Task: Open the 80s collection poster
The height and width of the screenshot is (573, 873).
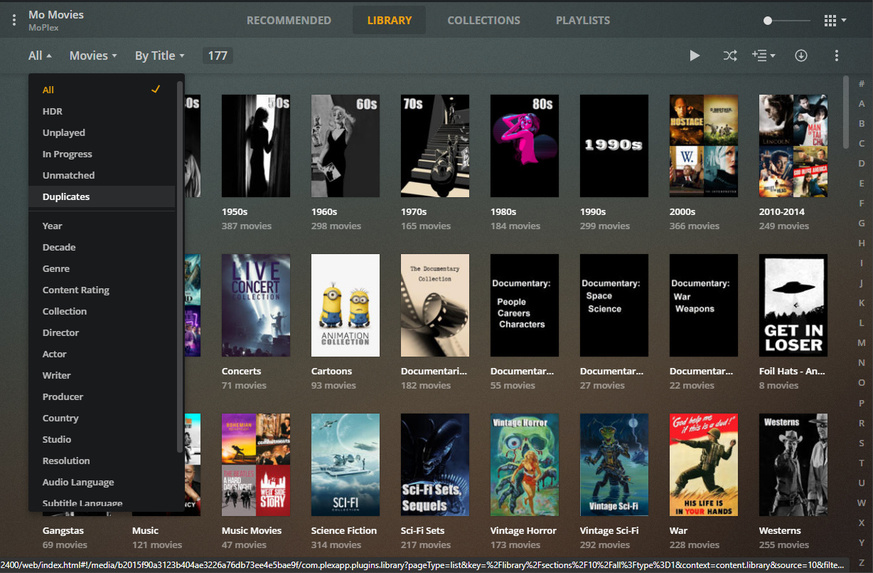Action: [x=524, y=146]
